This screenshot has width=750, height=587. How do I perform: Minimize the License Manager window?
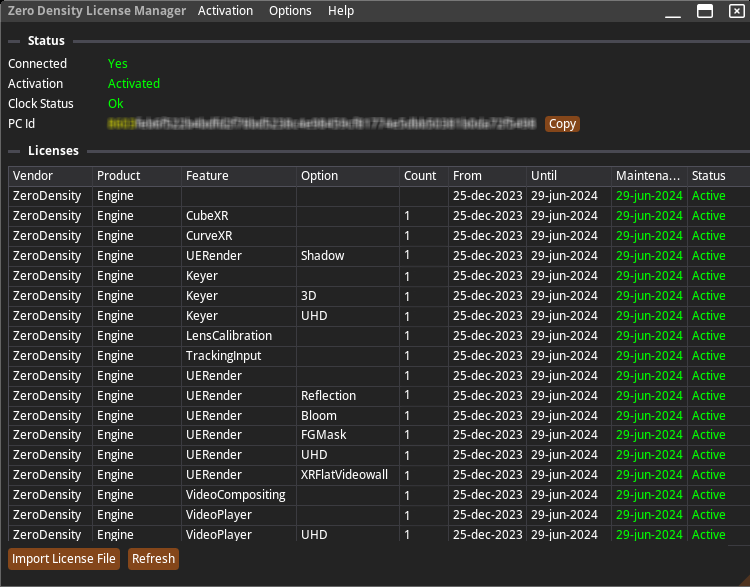pos(672,11)
